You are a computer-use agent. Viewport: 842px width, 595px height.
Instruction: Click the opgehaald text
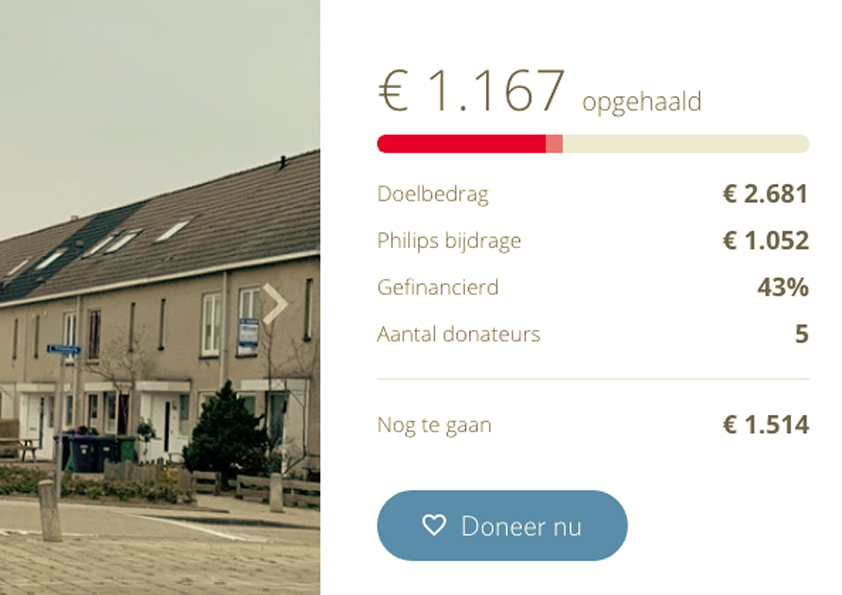[642, 101]
